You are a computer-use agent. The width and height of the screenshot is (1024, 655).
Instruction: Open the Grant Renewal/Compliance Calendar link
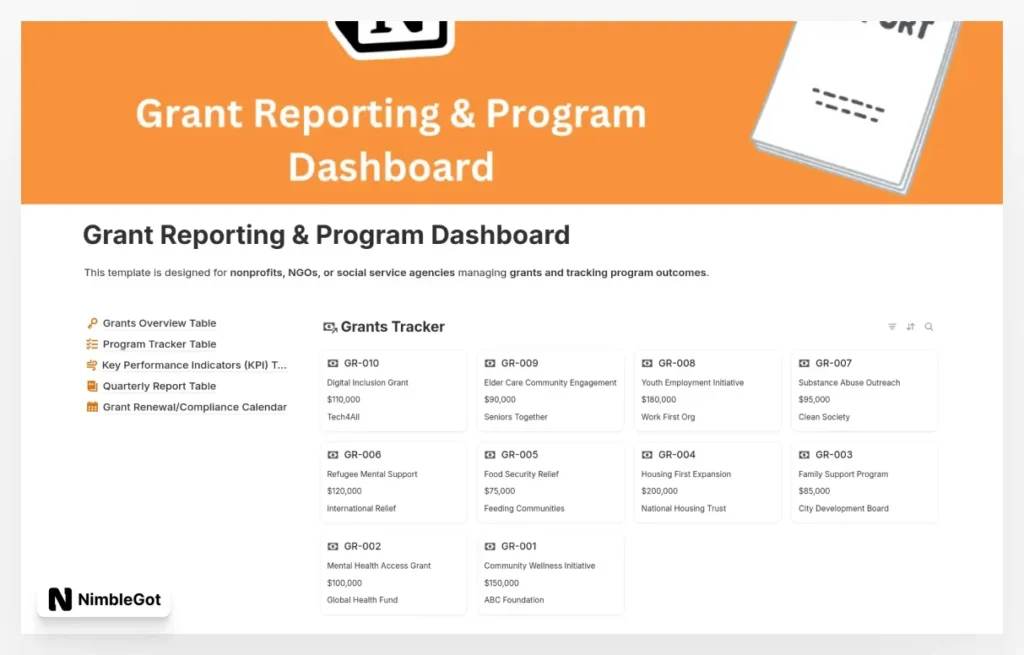click(x=194, y=406)
